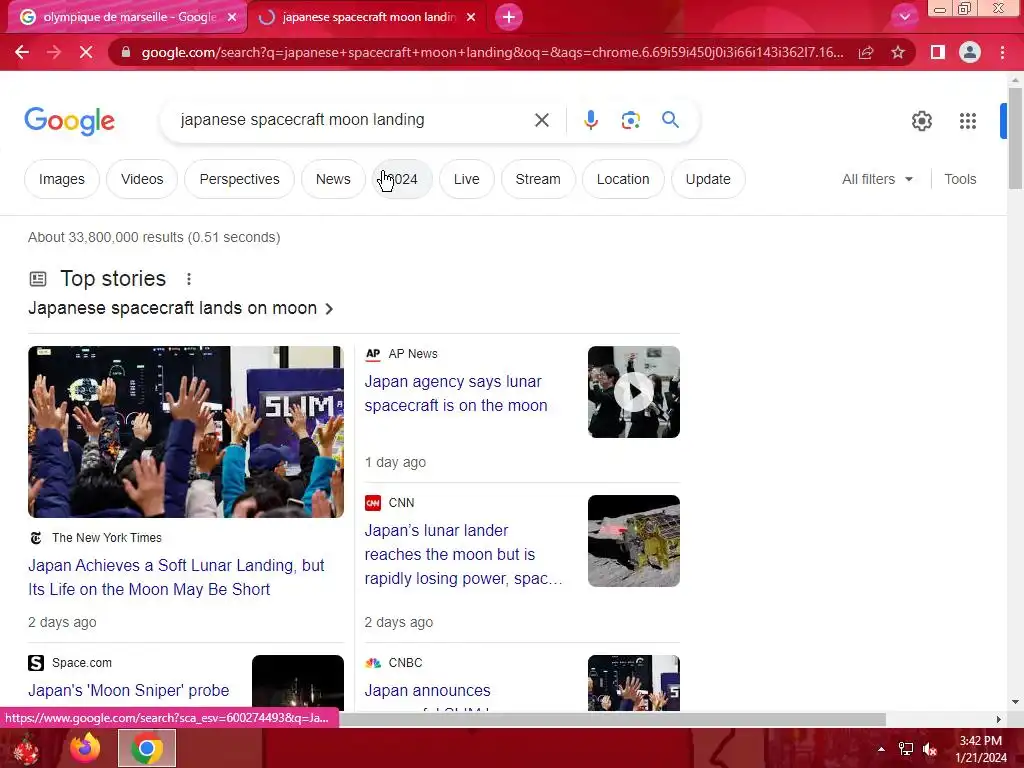Screen dimensions: 1024x768
Task: Open search Tools
Action: 960,179
